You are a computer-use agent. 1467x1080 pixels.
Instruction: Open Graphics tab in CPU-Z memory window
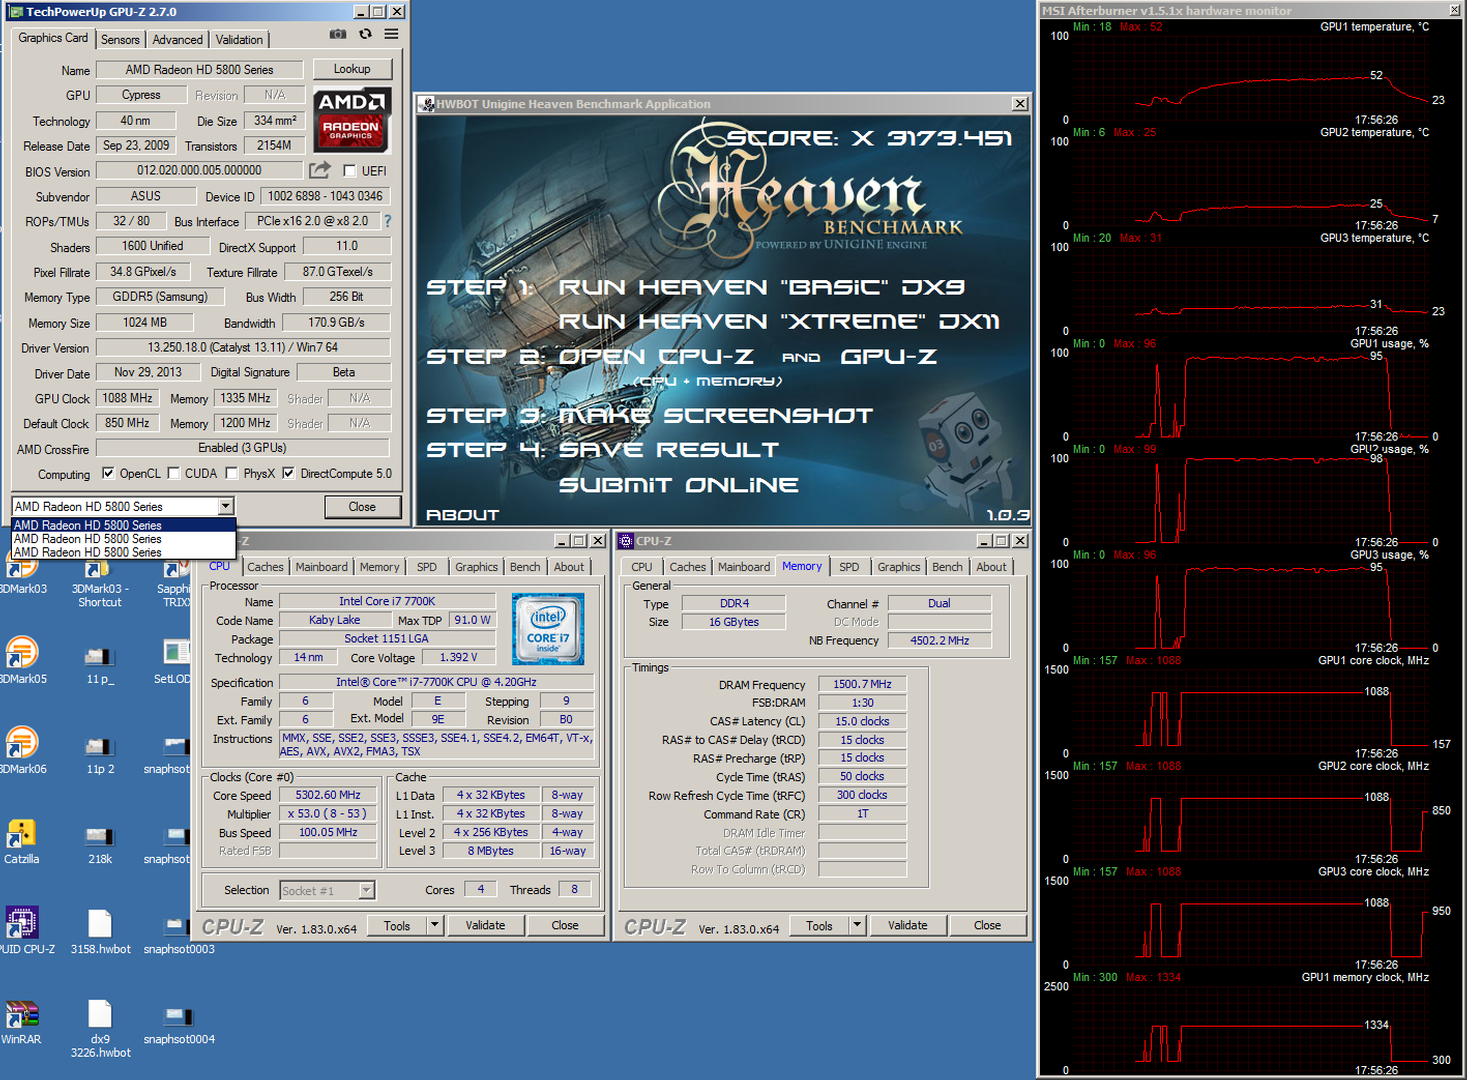click(x=899, y=567)
